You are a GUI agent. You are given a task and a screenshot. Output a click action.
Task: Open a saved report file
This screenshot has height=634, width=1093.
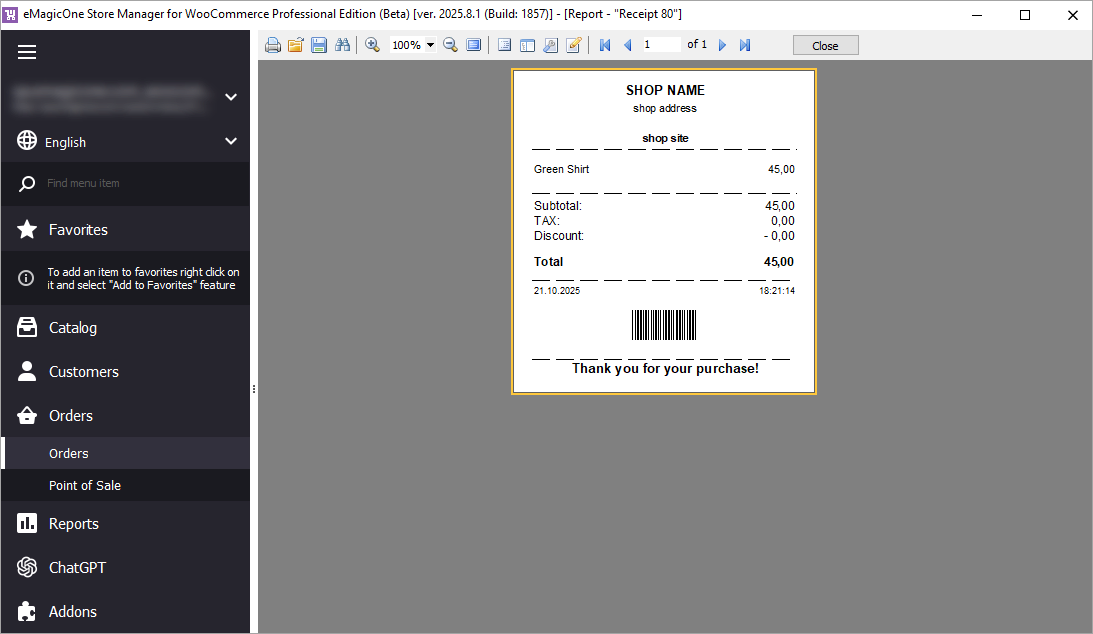295,44
